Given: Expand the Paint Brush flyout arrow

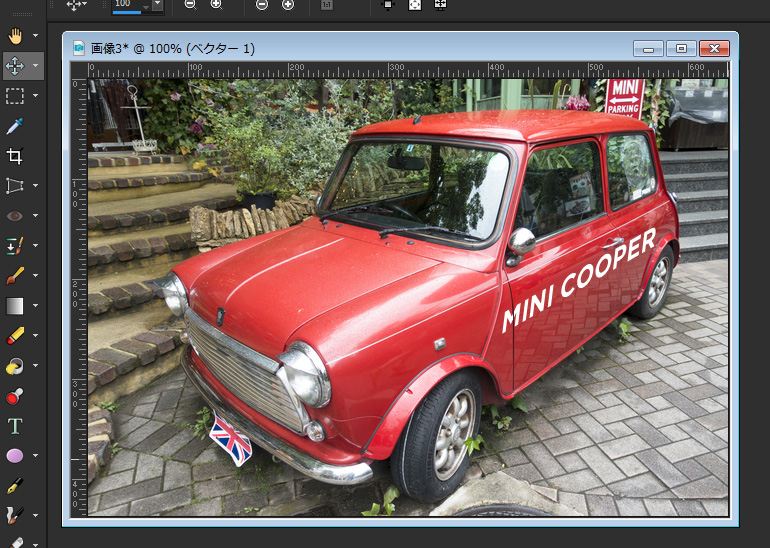Looking at the screenshot, I should 35,275.
